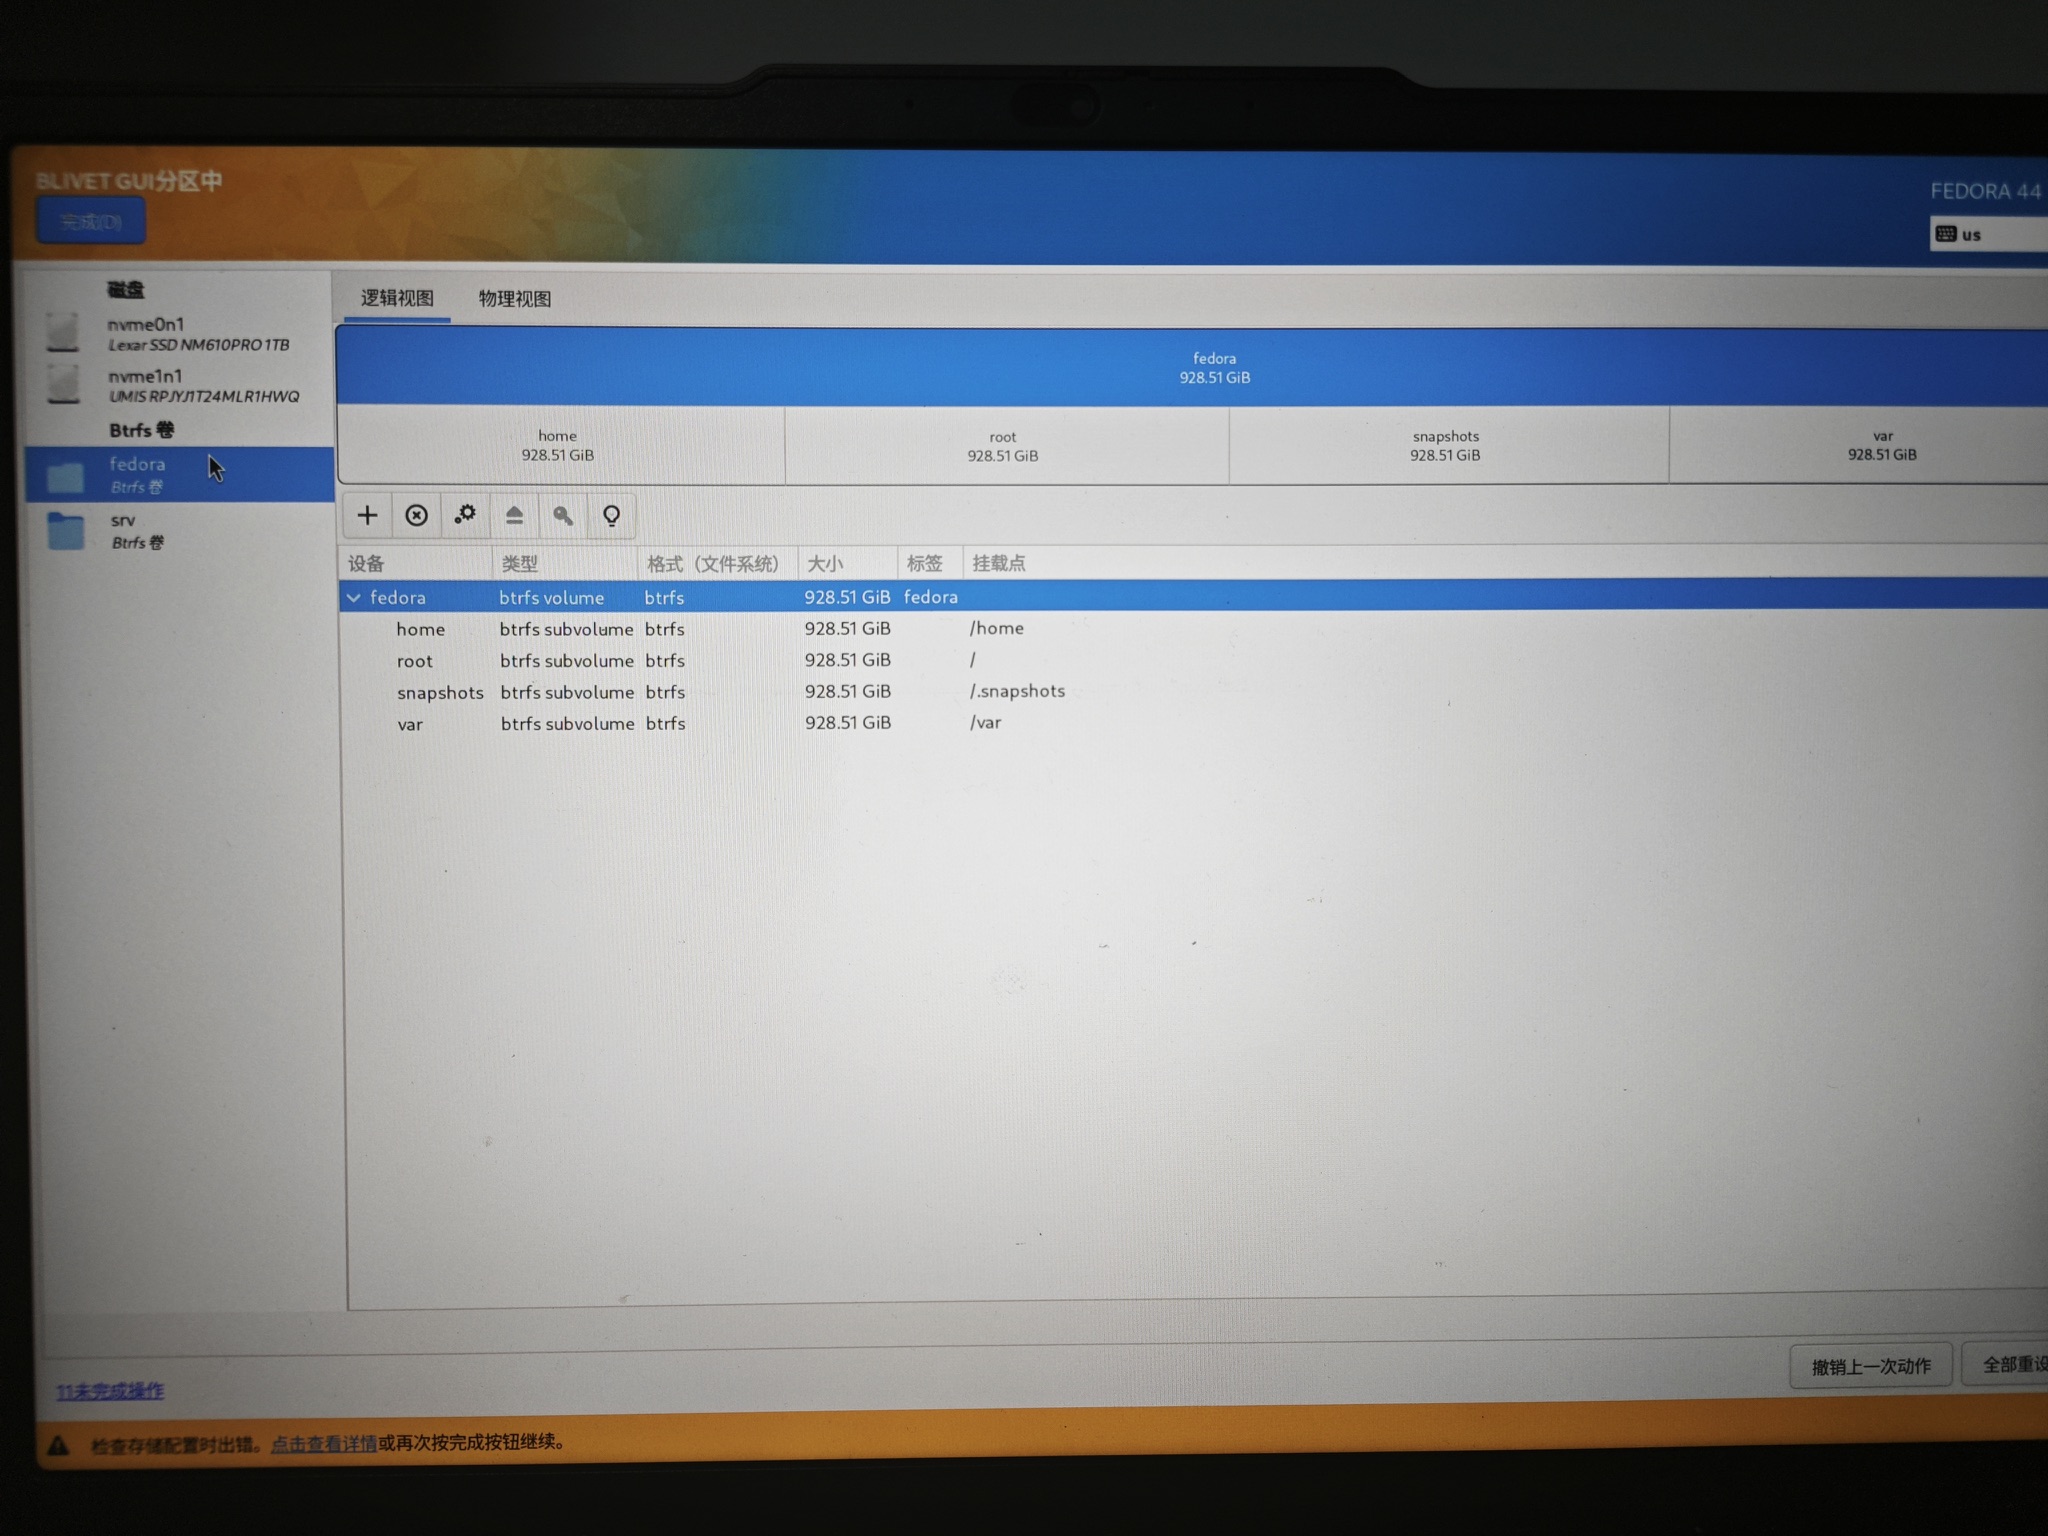2048x1536 pixels.
Task: Click the 挂载点 column header
Action: pos(999,563)
